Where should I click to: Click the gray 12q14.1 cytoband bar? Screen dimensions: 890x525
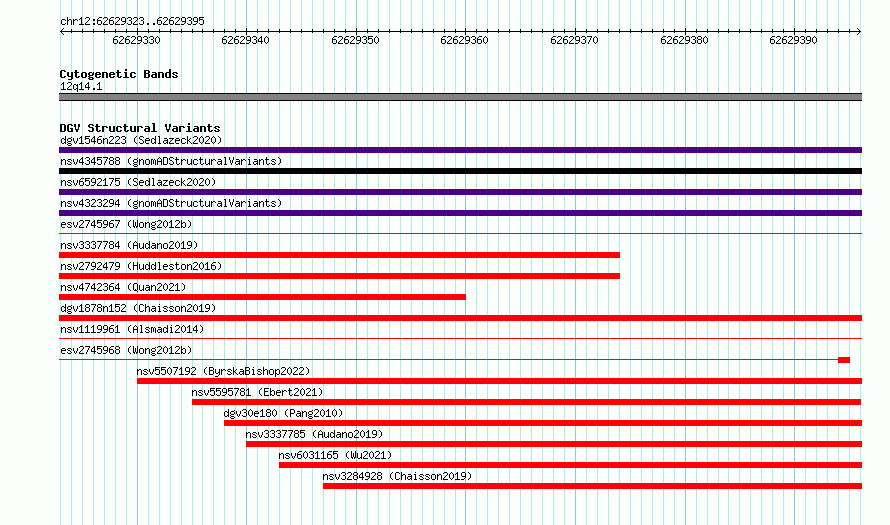click(x=460, y=97)
